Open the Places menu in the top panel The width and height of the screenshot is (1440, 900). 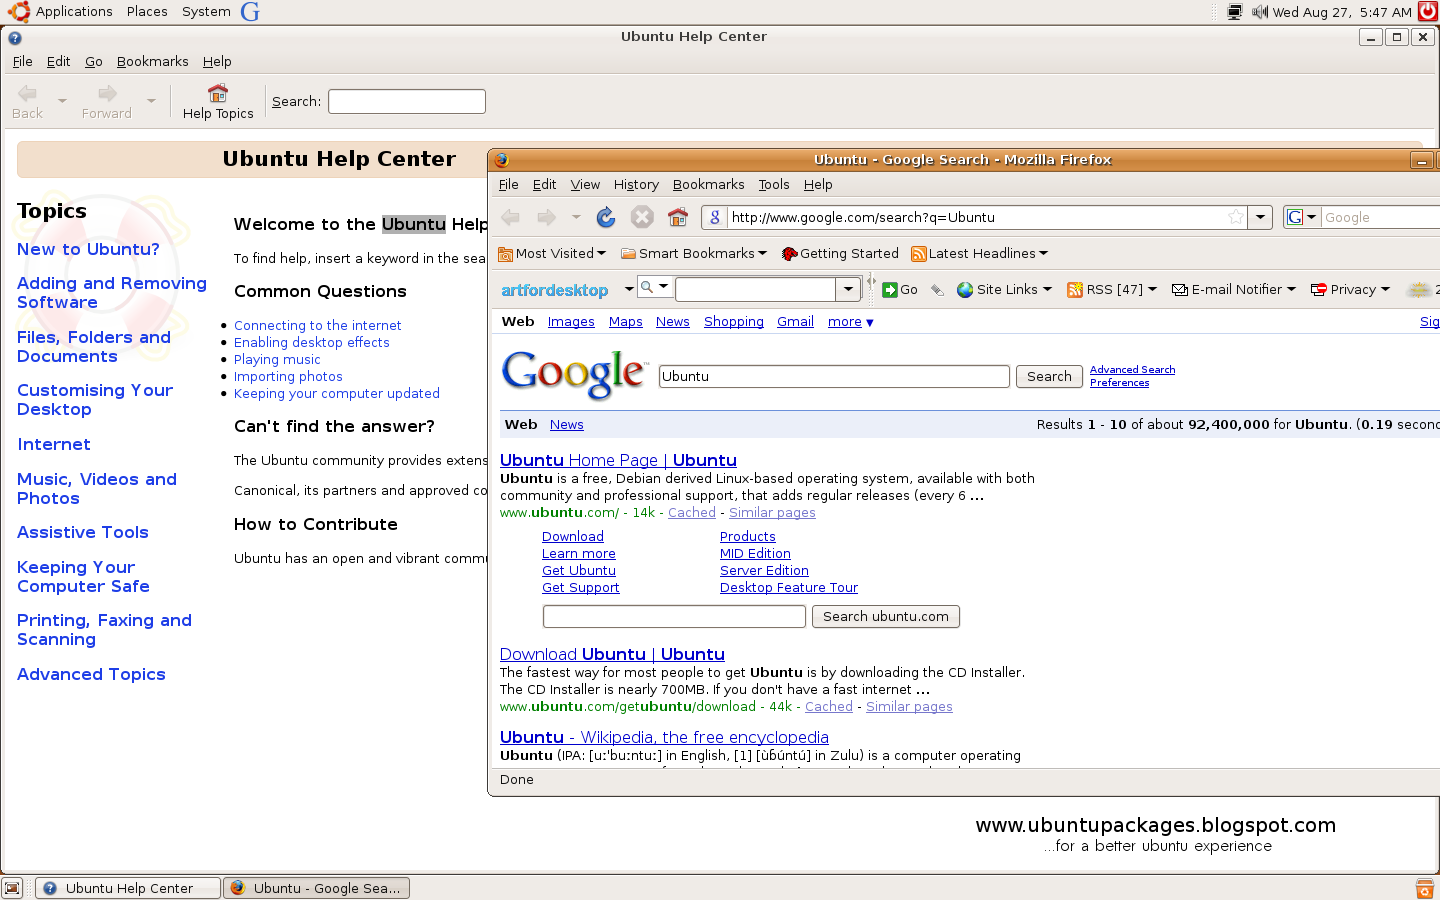pyautogui.click(x=147, y=12)
